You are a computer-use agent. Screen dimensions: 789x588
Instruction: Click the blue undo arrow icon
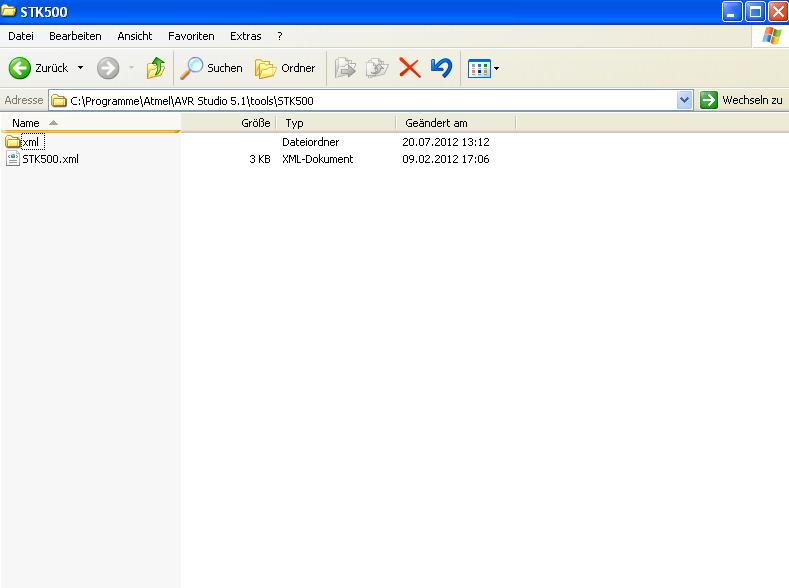(x=441, y=68)
